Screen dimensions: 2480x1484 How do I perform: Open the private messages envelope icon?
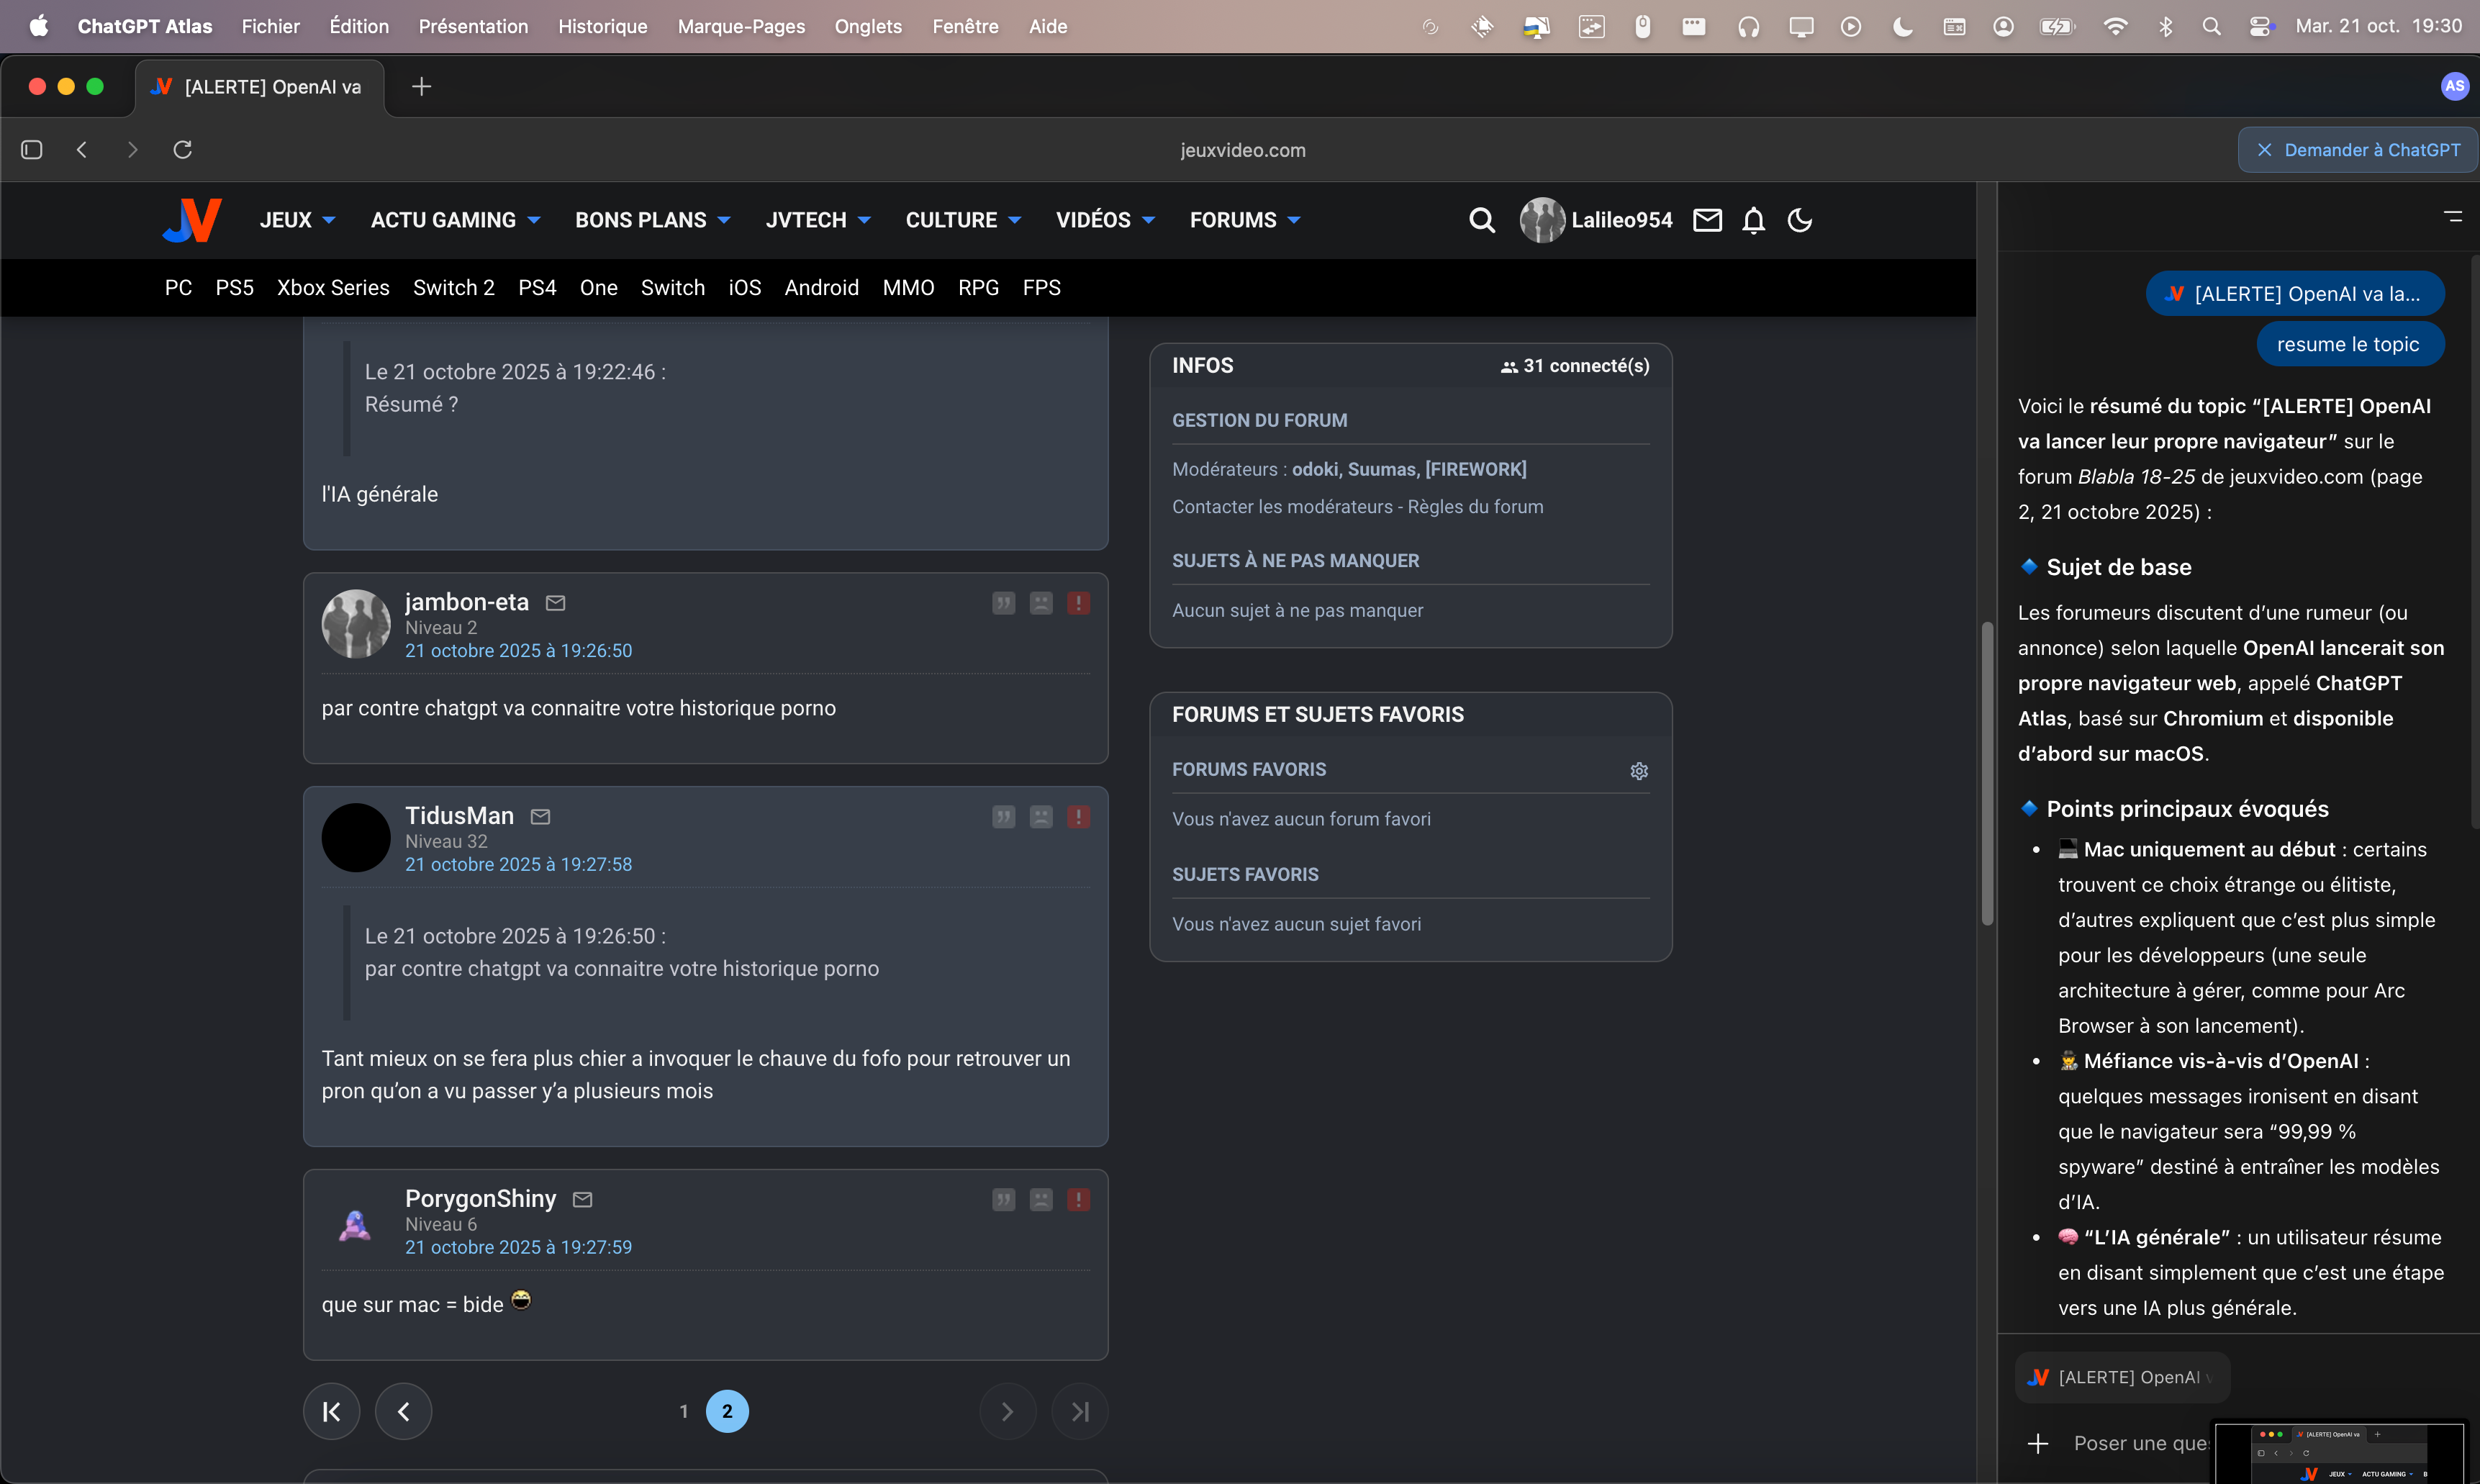tap(1707, 220)
